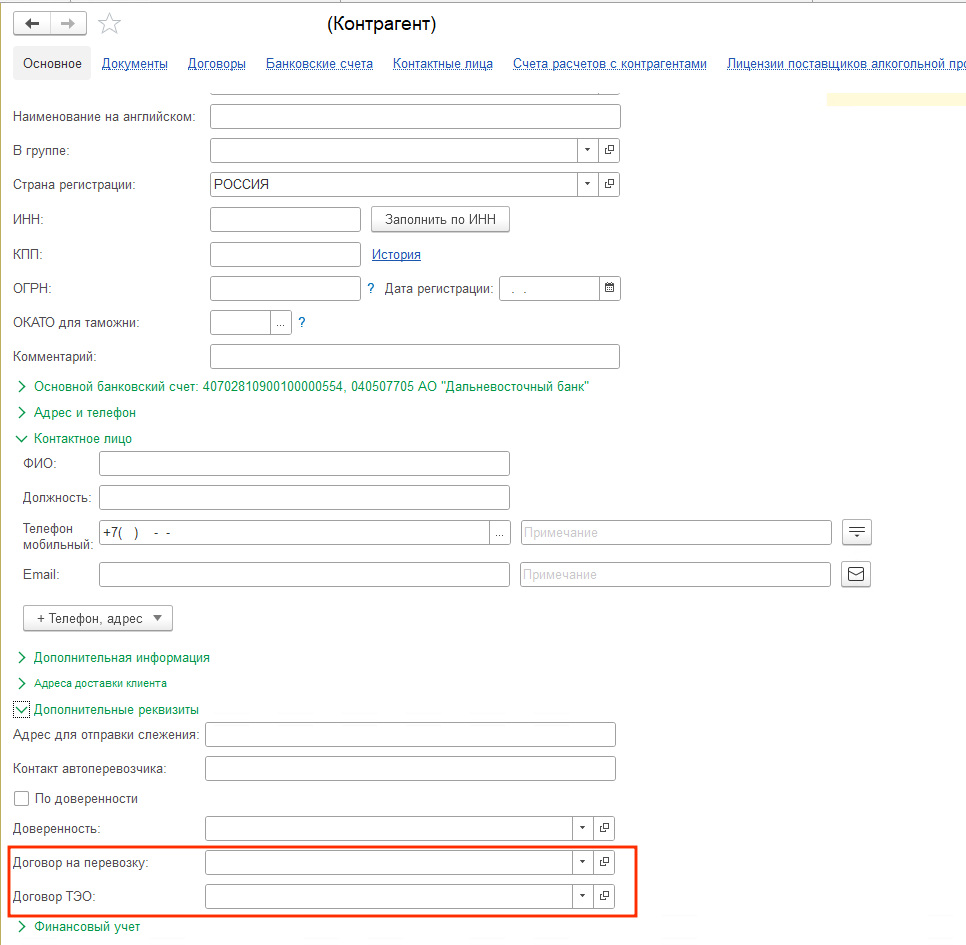
Task: Switch to the Договоры tab
Action: (x=217, y=63)
